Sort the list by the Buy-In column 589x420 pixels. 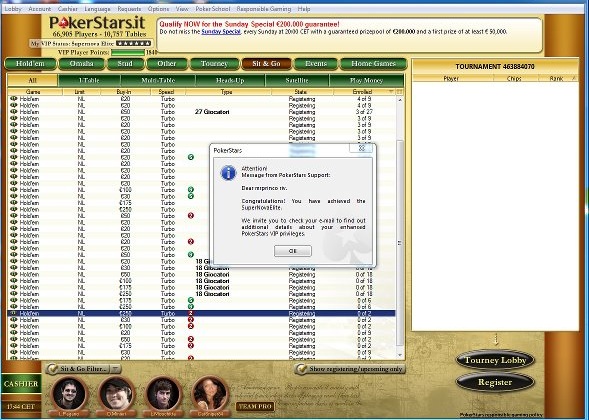[124, 92]
